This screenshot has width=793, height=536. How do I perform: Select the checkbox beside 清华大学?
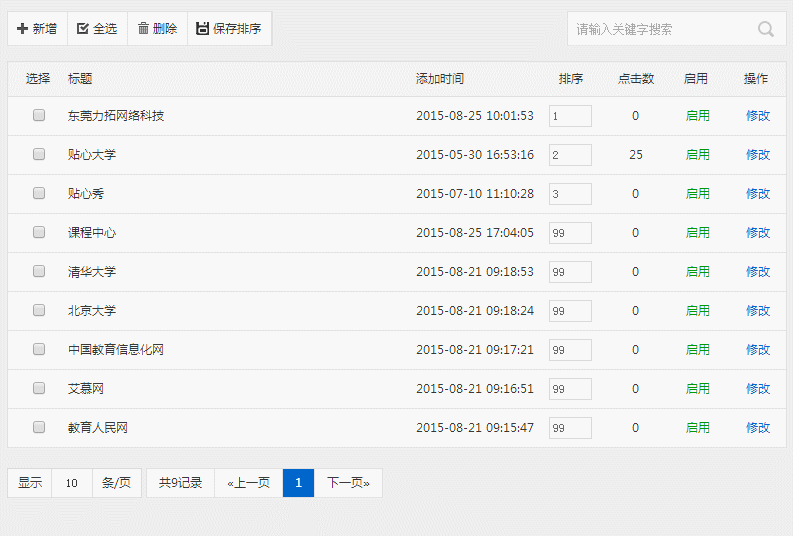39,272
